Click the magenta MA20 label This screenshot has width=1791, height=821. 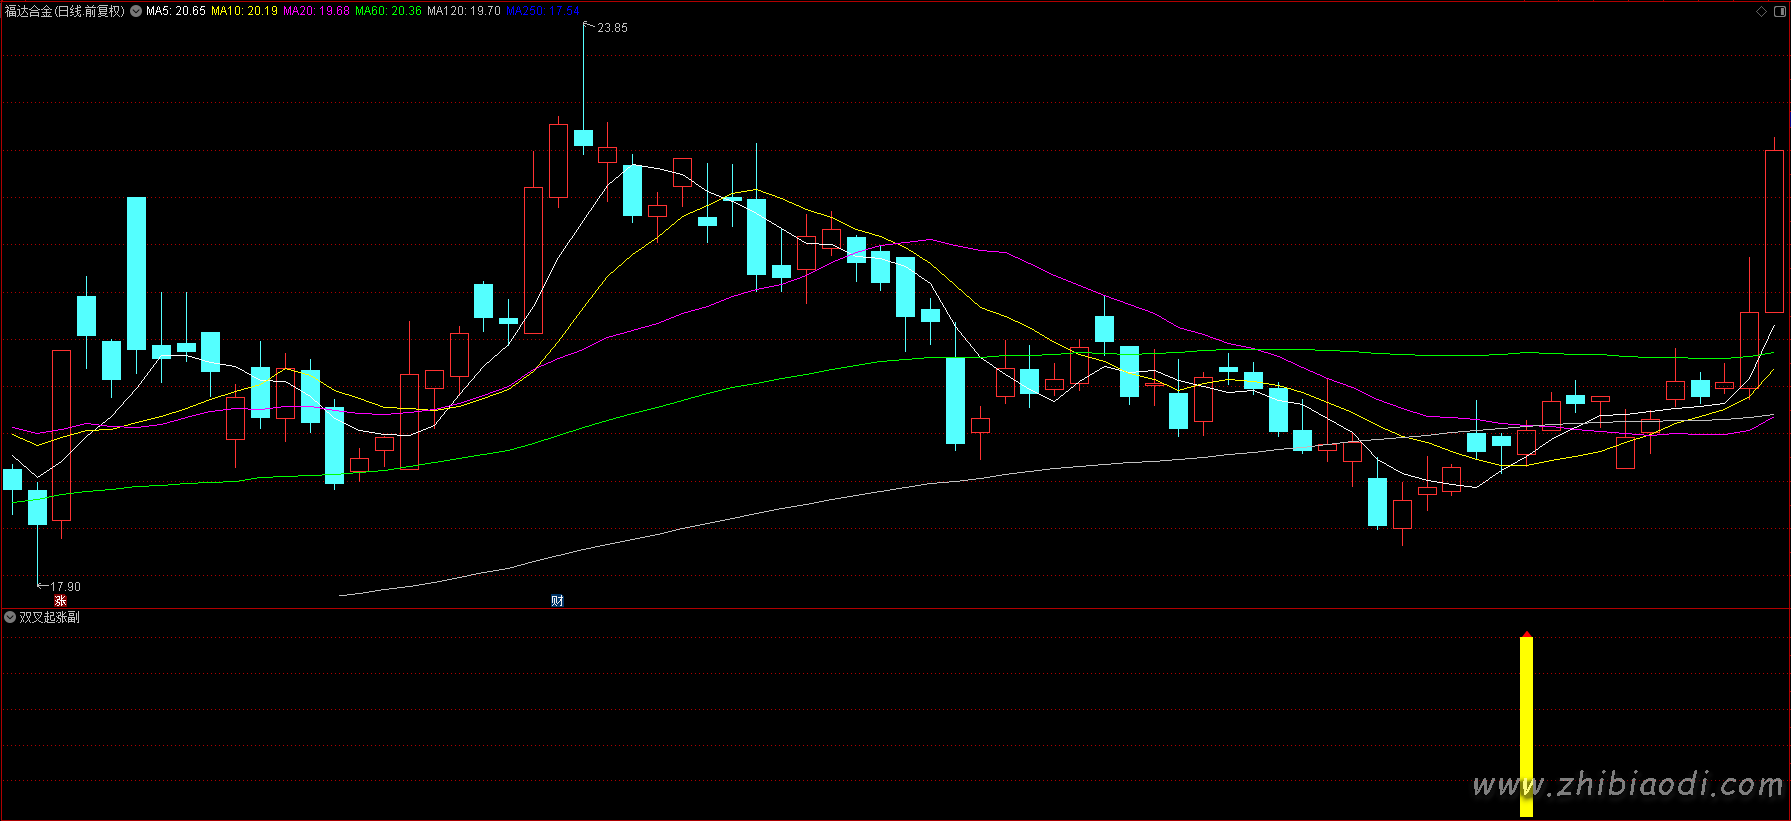click(x=316, y=12)
